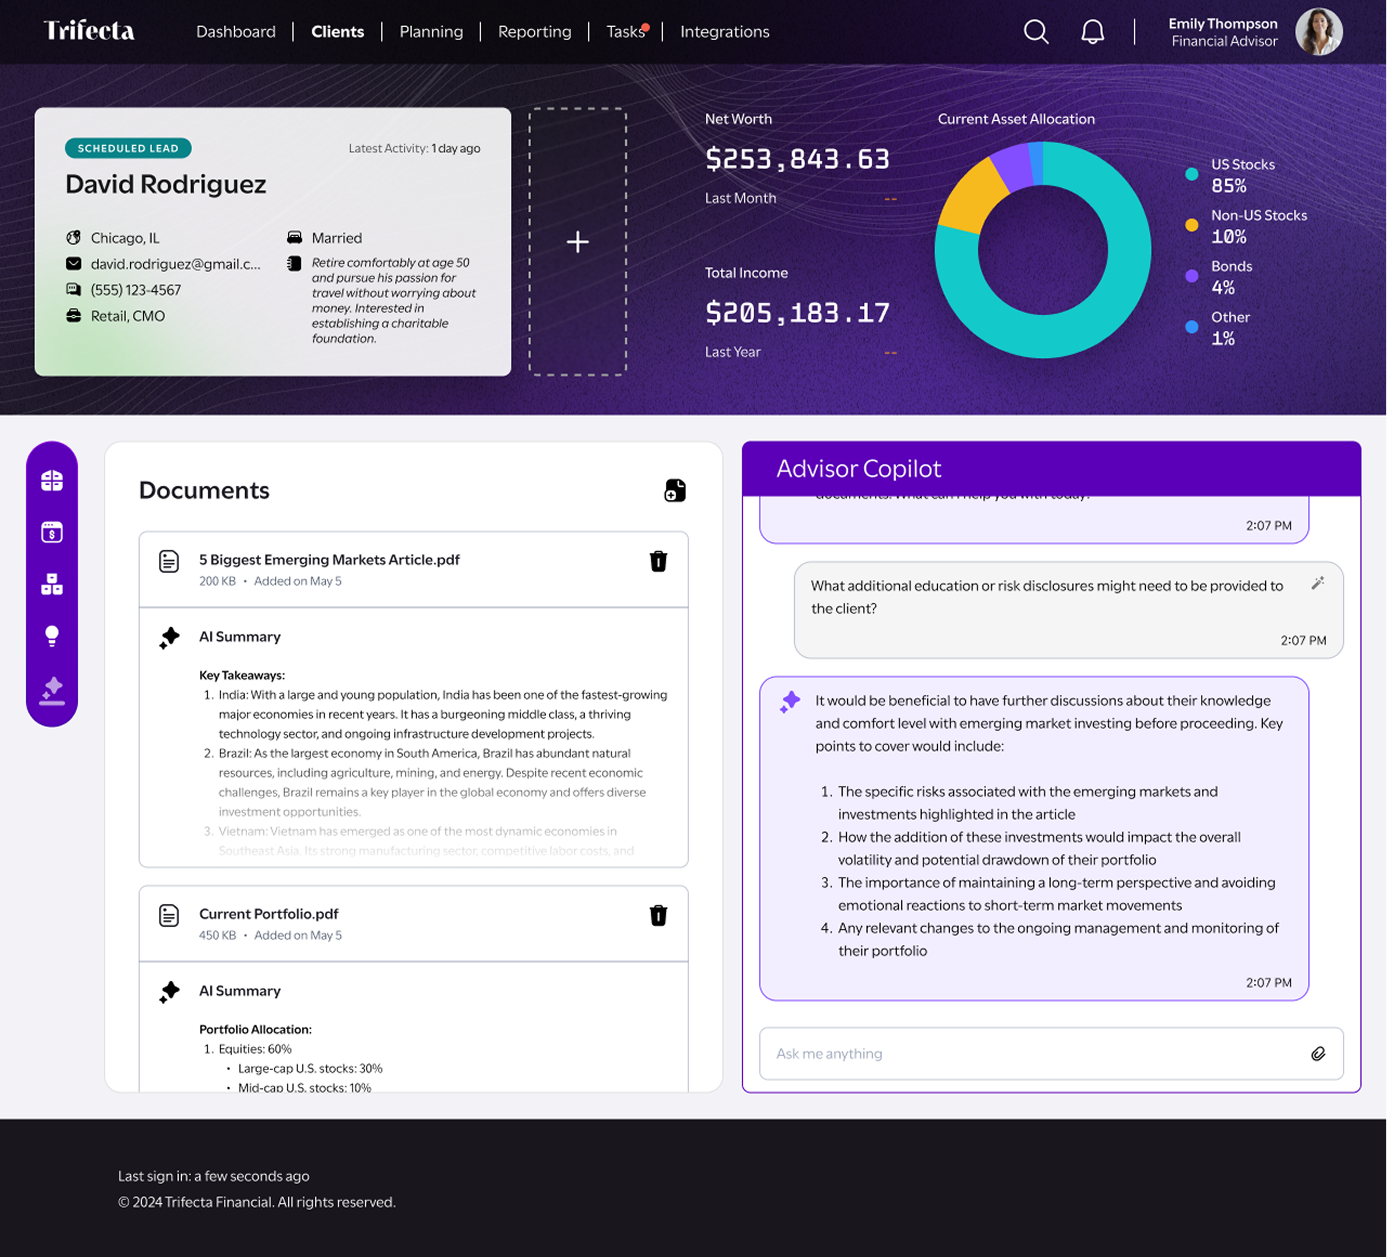Attach a file with the paperclip icon
This screenshot has width=1387, height=1257.
click(x=1318, y=1054)
